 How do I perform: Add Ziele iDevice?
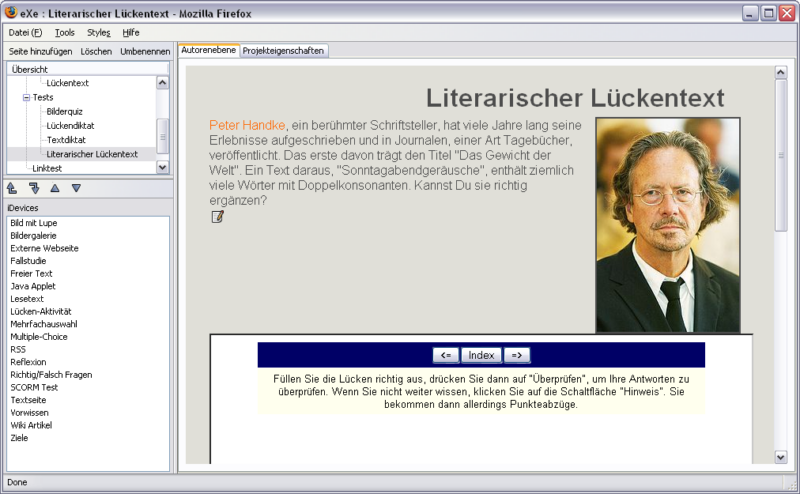coord(19,438)
